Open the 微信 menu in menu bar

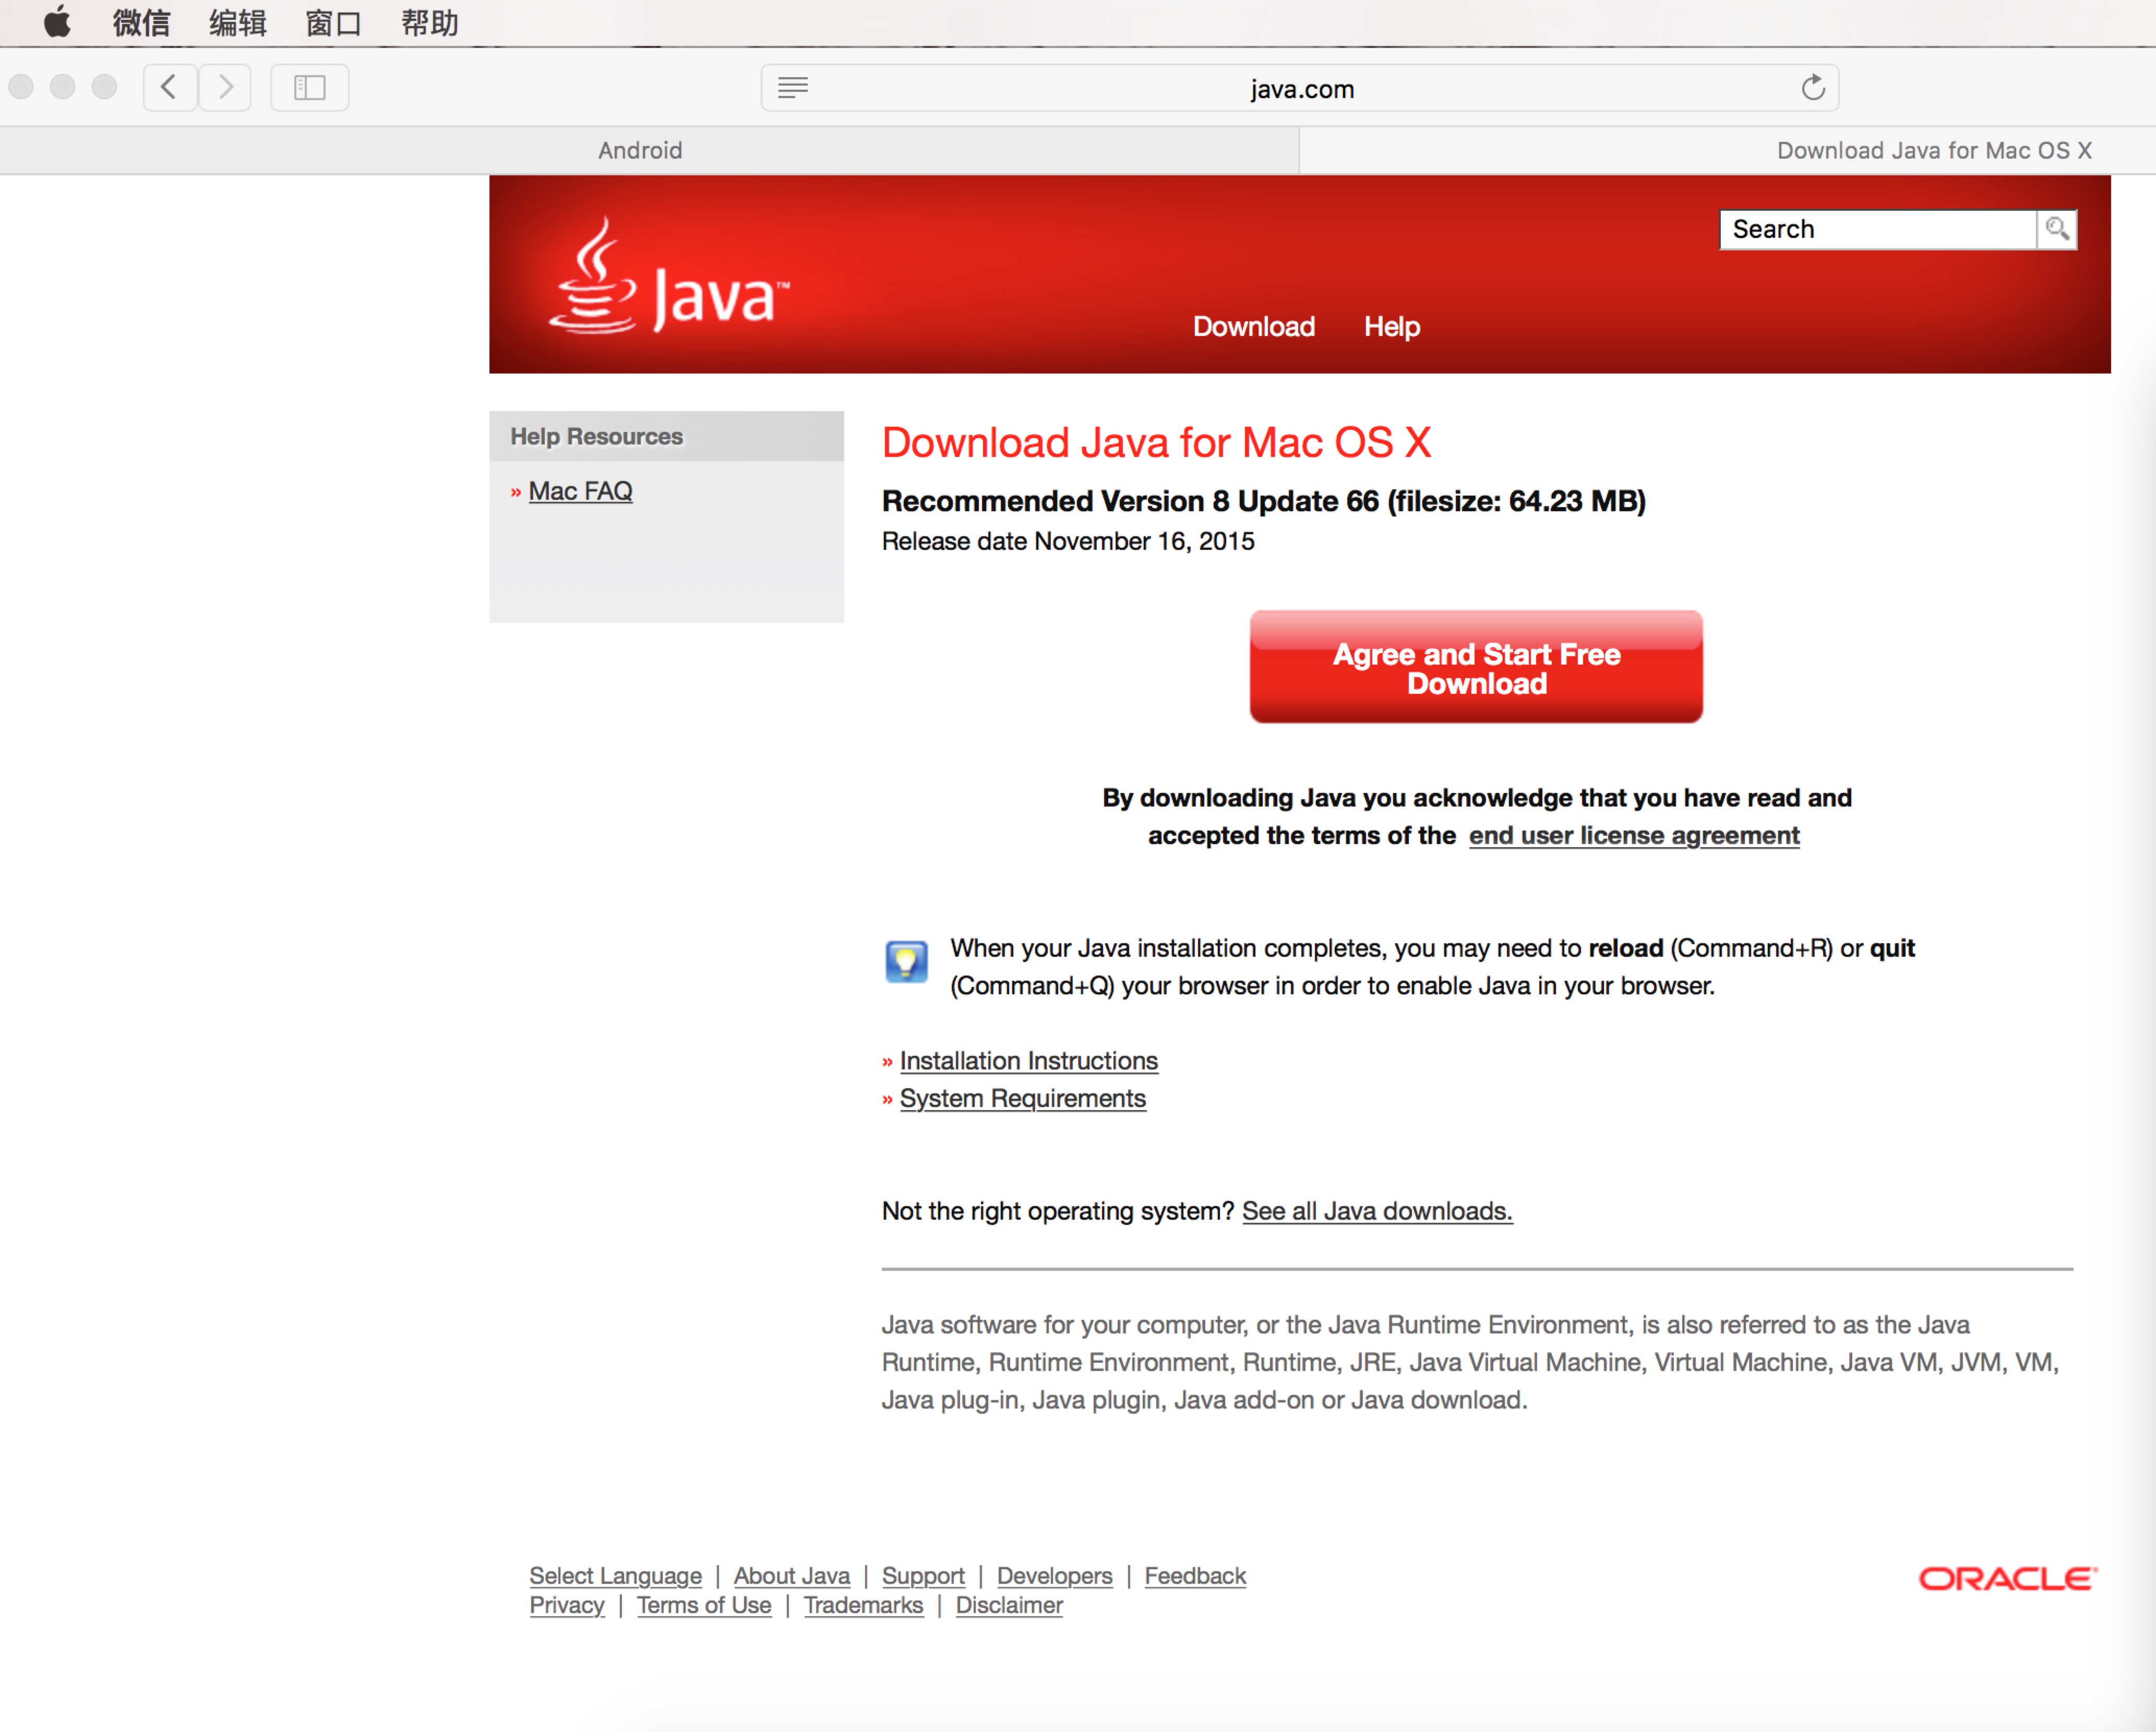[141, 22]
